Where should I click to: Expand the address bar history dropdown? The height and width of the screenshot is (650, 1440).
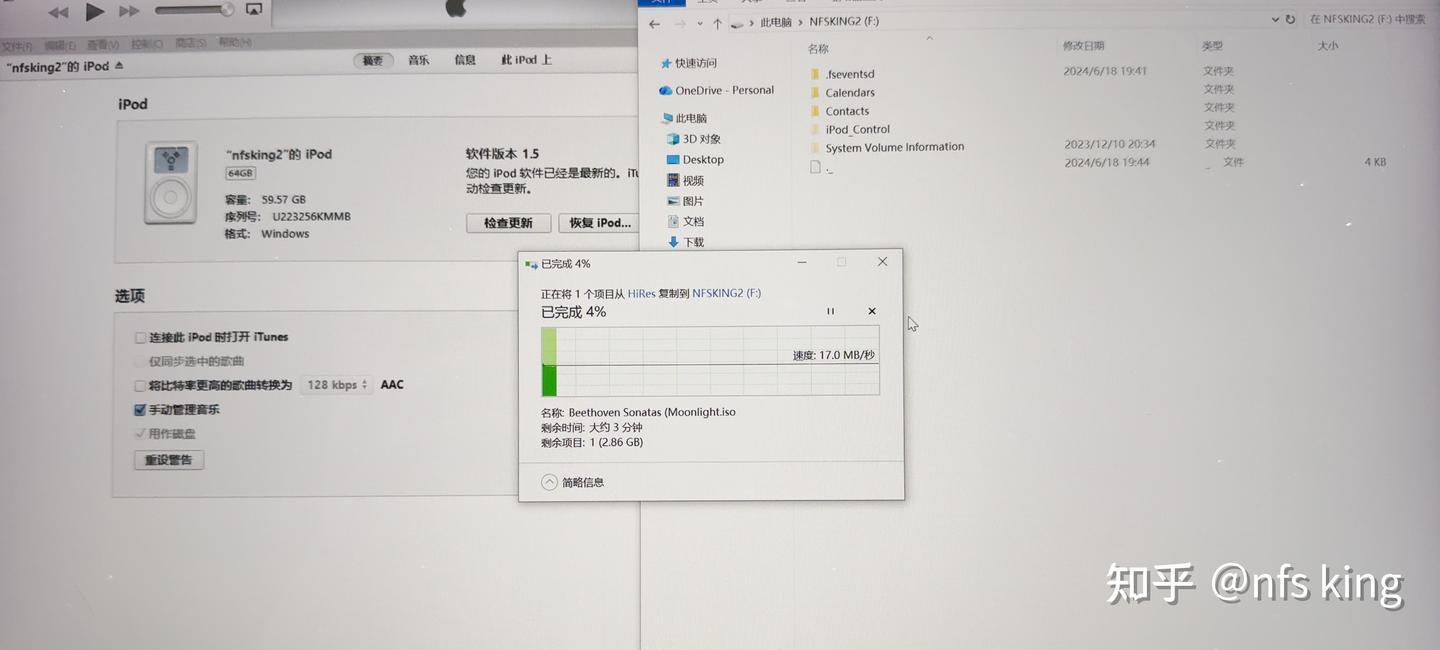tap(1275, 19)
